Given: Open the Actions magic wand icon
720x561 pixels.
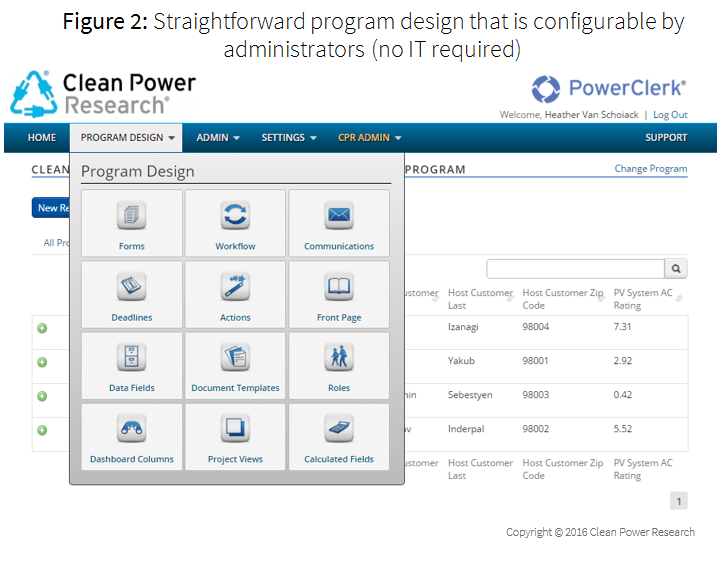Looking at the screenshot, I should click(235, 286).
